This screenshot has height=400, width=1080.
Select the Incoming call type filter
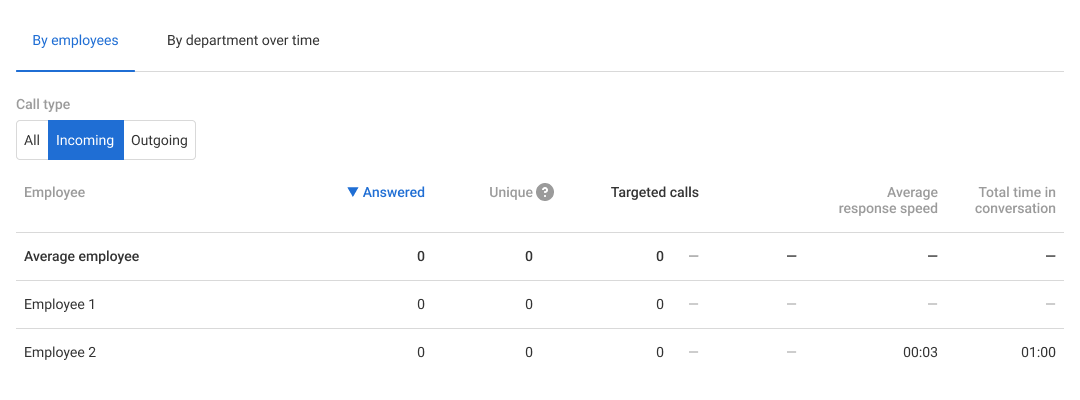click(x=85, y=140)
